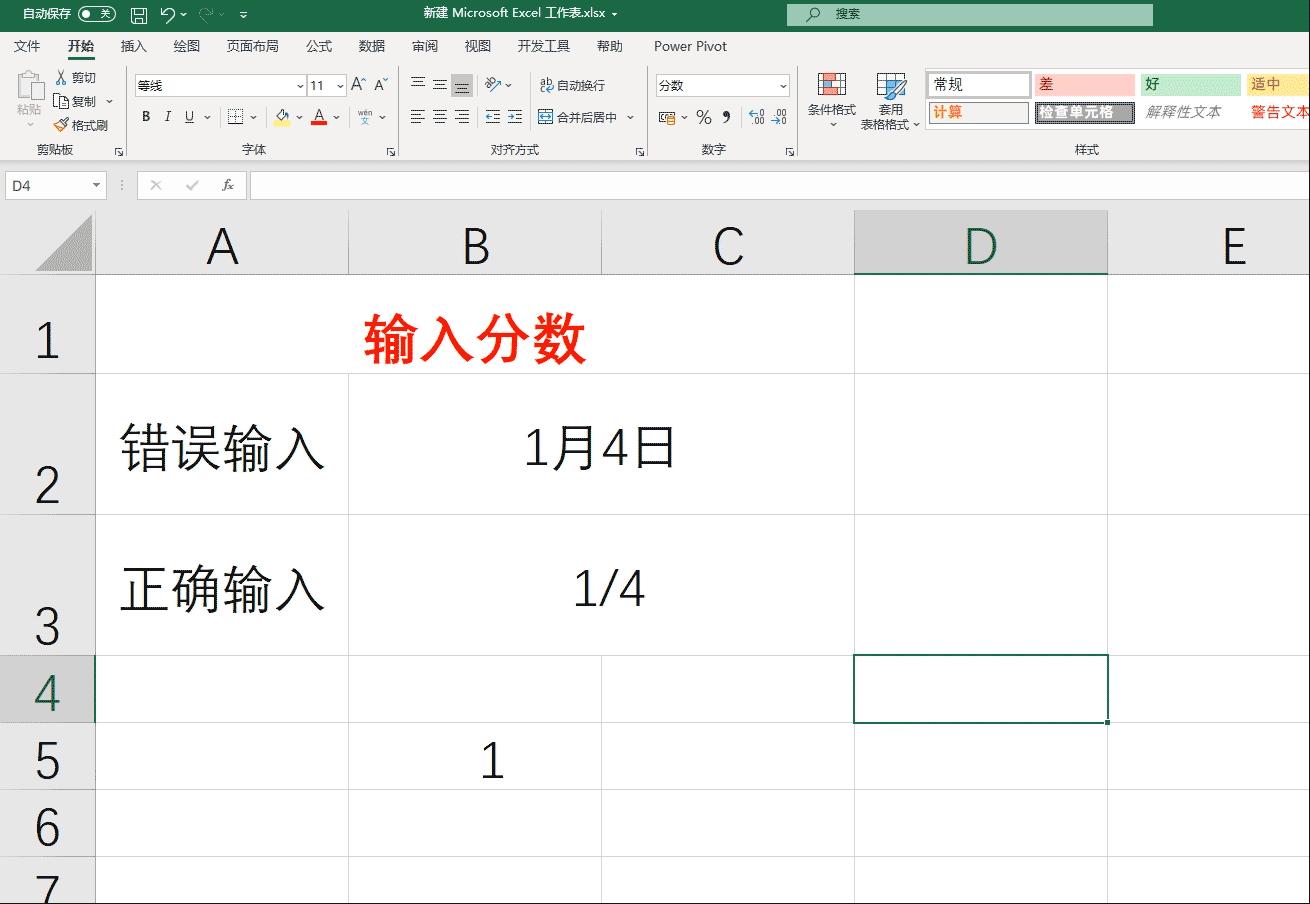The width and height of the screenshot is (1310, 904).
Task: Apply underline using the U icon
Action: pos(187,117)
